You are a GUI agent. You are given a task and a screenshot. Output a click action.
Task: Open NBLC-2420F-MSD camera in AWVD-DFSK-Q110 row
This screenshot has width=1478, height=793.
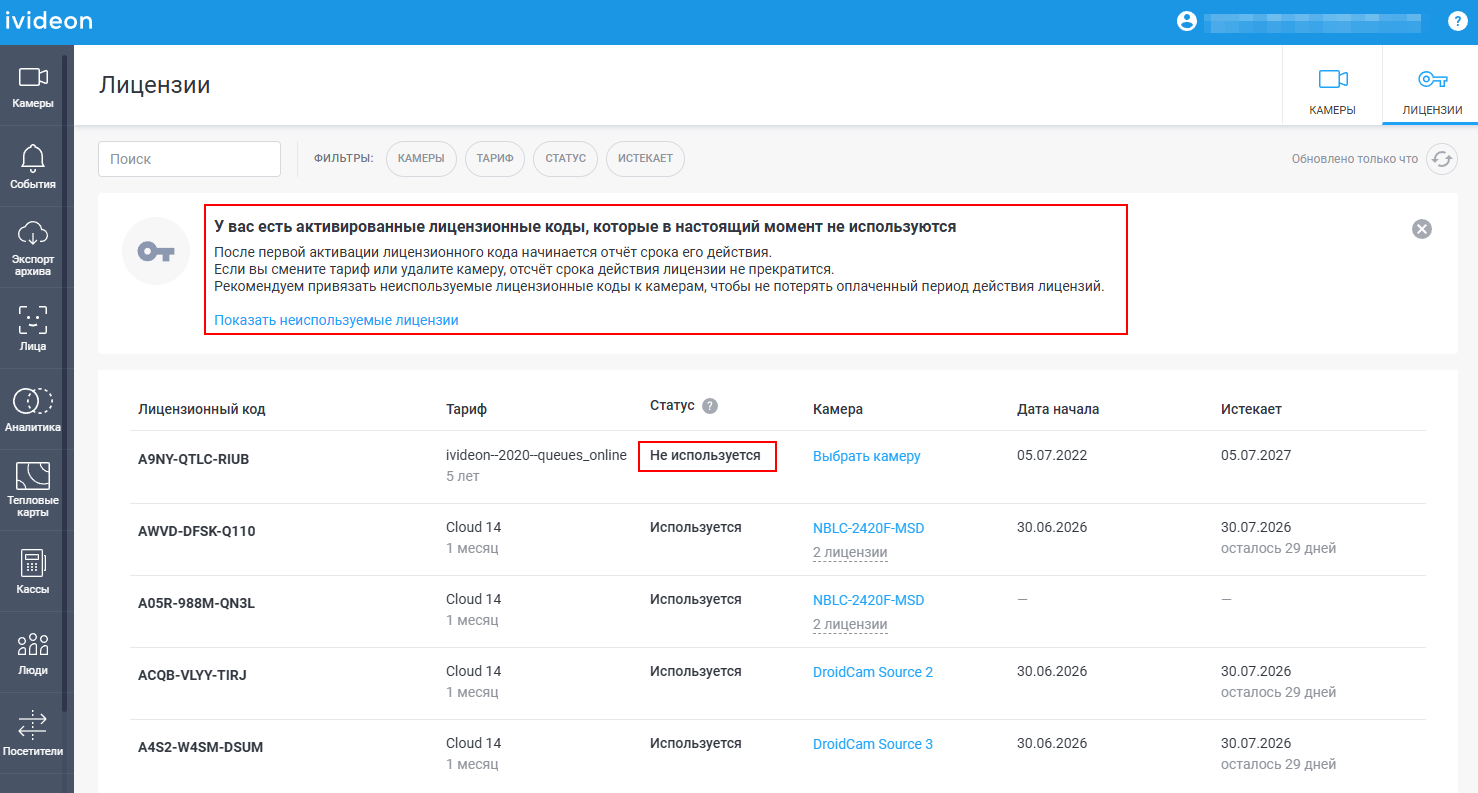[869, 528]
